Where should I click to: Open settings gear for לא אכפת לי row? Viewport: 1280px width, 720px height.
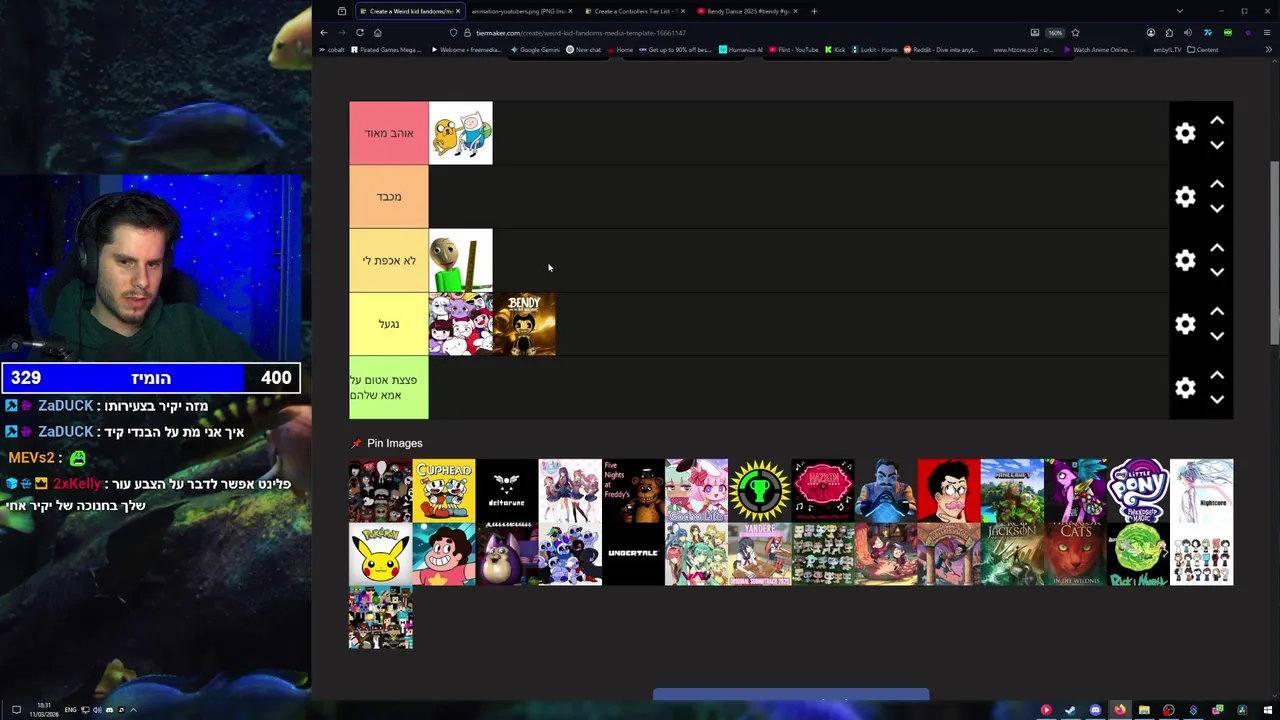1185,261
